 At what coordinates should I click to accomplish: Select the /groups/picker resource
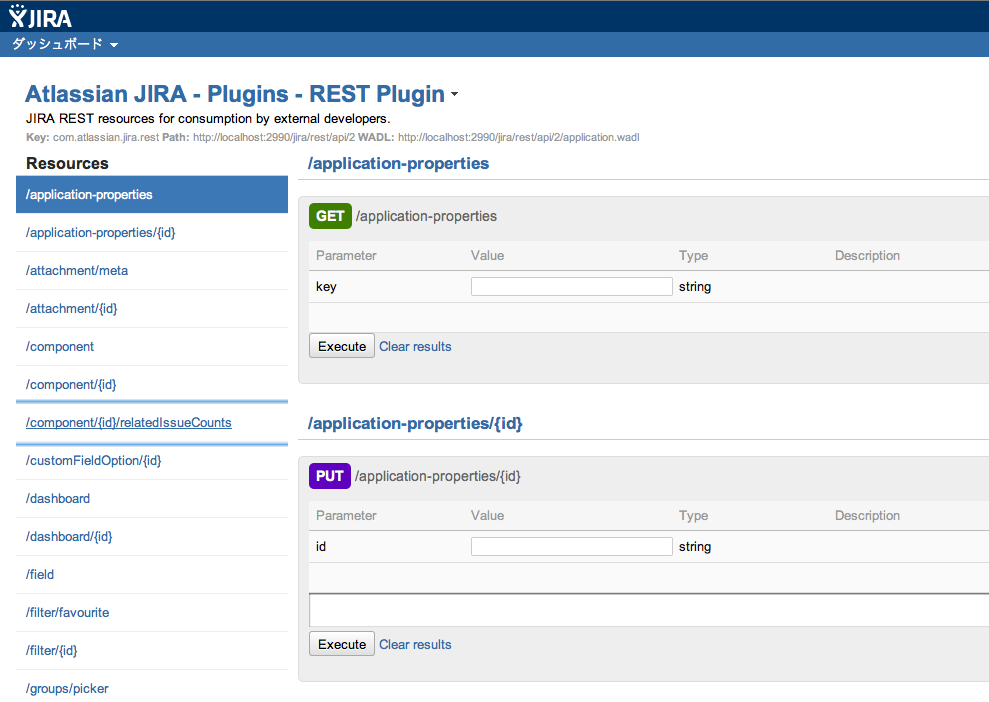[x=68, y=689]
